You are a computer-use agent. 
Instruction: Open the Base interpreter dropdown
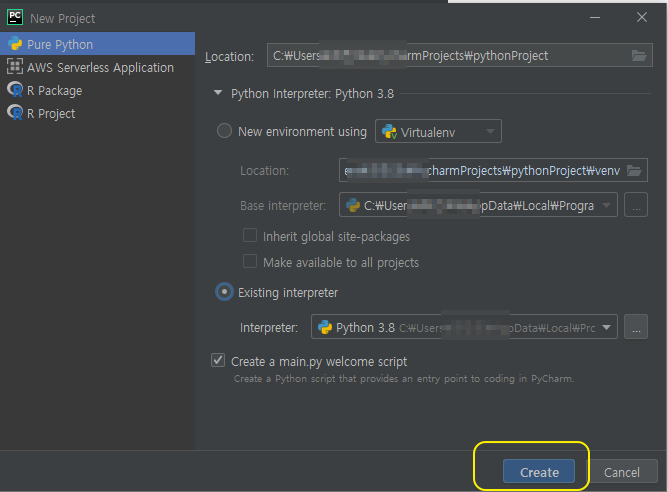tap(478, 205)
